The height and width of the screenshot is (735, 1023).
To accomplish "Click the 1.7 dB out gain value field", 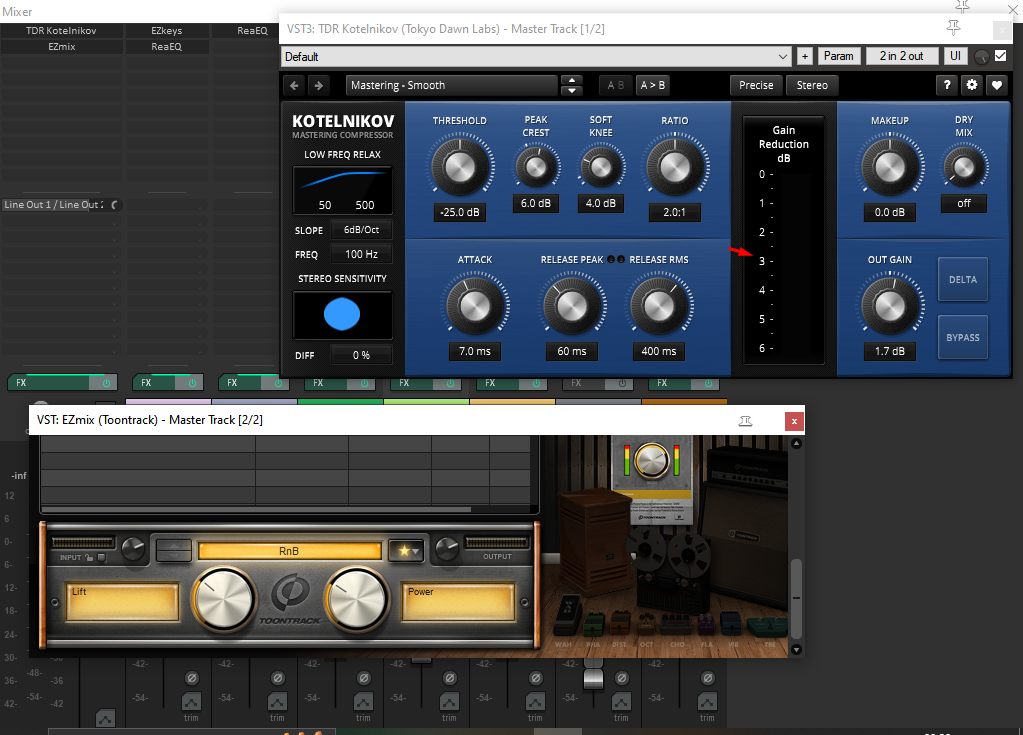I will click(889, 351).
